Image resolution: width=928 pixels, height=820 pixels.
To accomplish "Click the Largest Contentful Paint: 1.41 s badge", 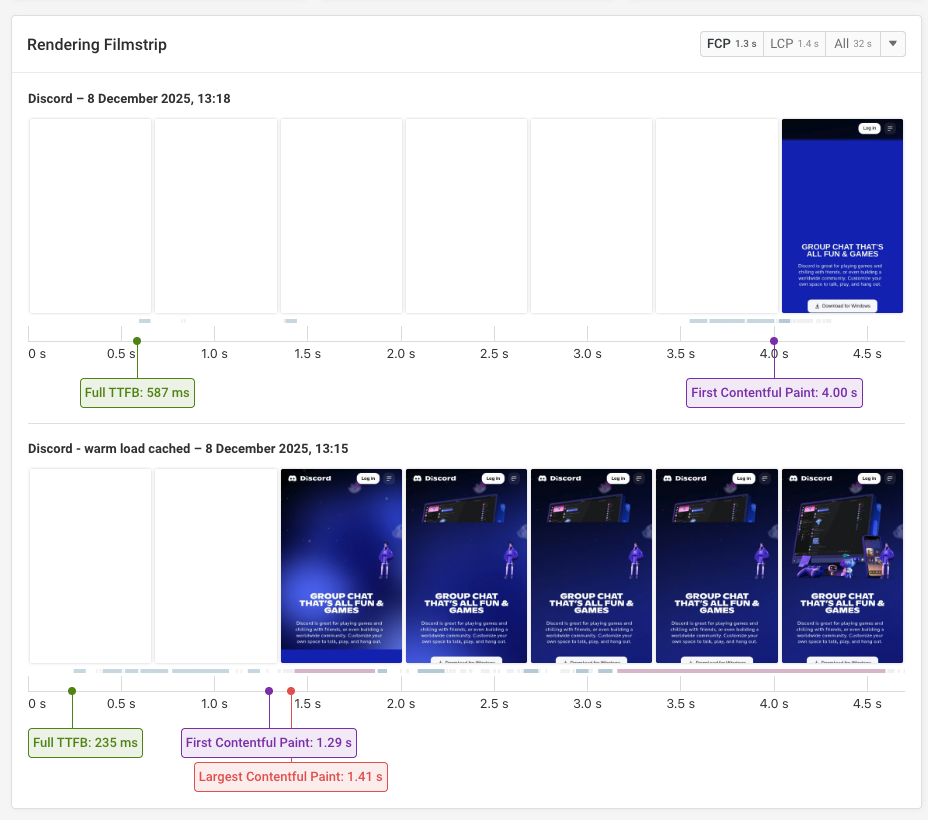I will click(x=290, y=776).
